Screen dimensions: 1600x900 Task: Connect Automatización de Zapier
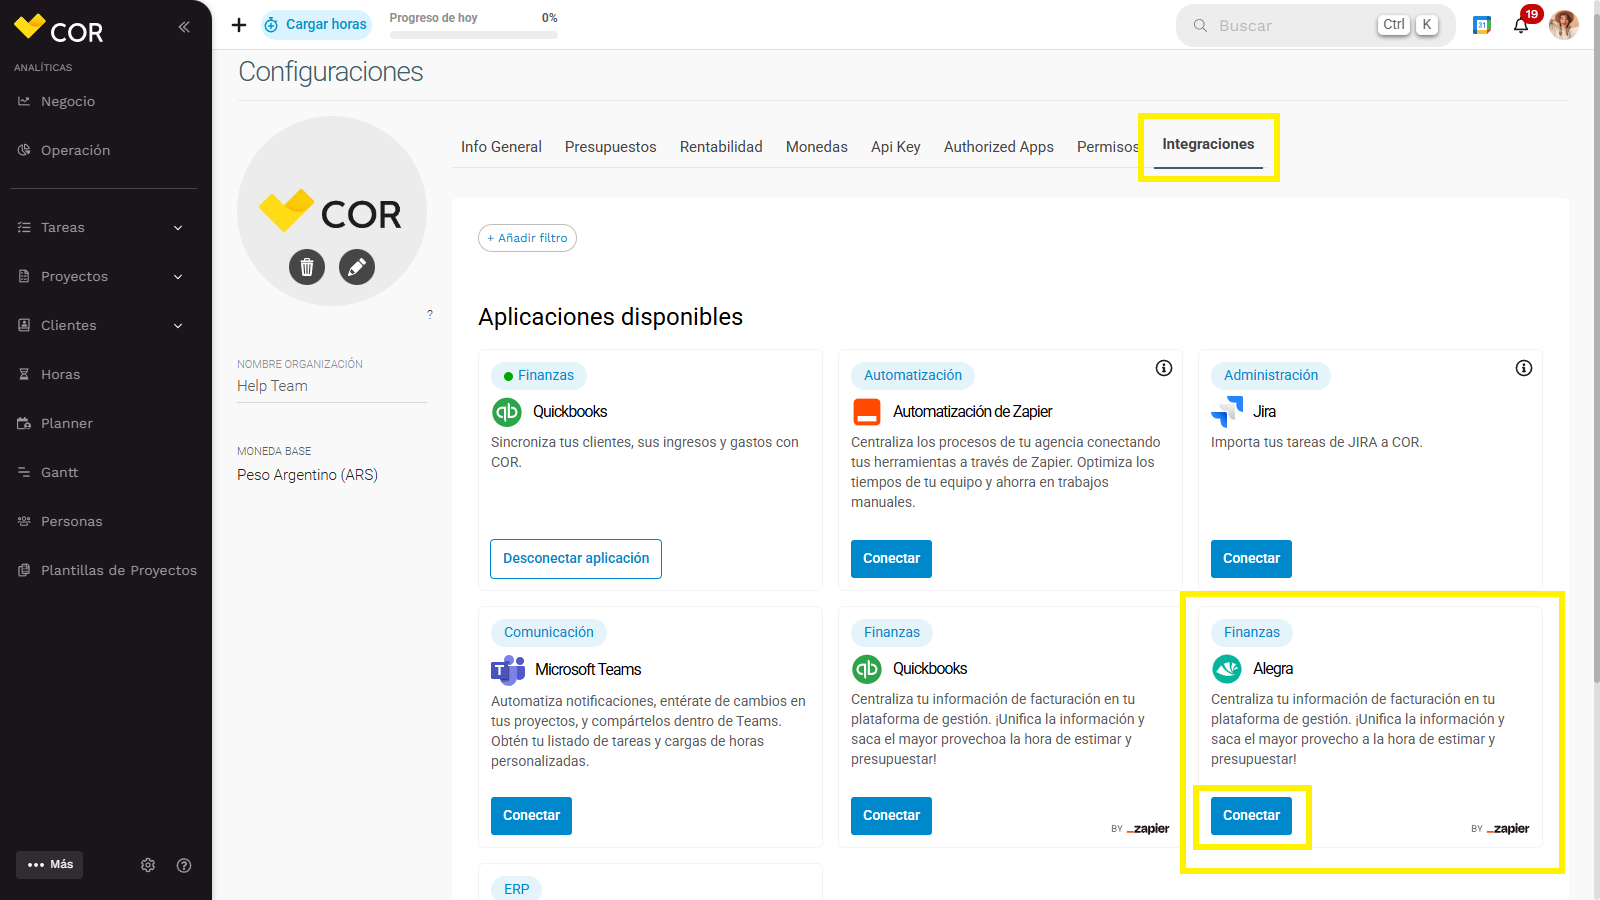click(891, 559)
